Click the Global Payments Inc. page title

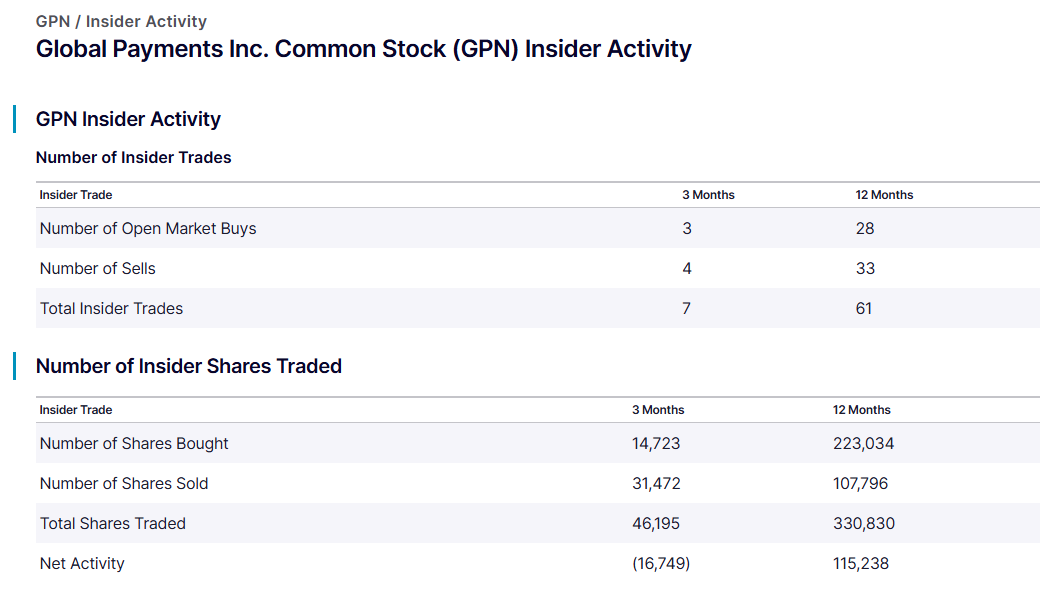(363, 49)
